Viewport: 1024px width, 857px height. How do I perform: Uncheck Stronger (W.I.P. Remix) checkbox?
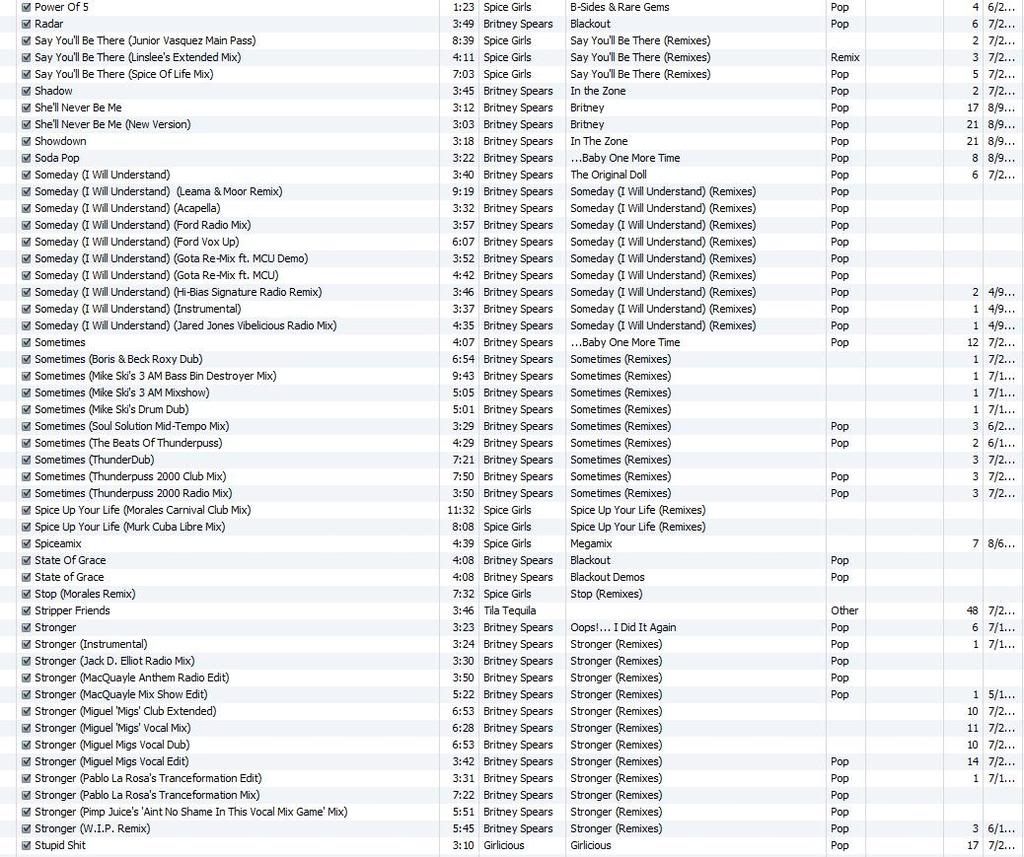26,829
